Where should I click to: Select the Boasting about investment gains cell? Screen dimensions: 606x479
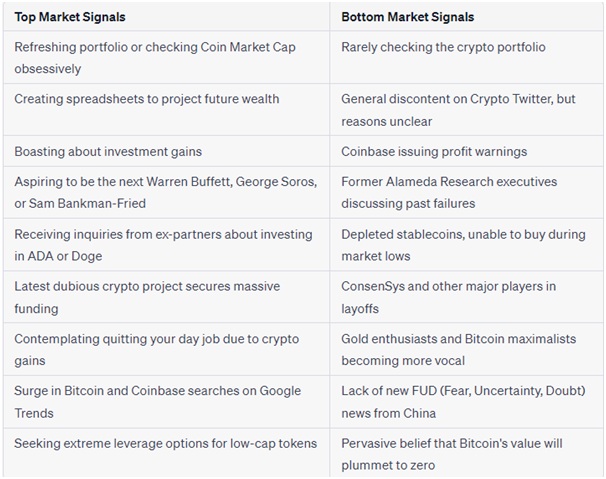166,151
